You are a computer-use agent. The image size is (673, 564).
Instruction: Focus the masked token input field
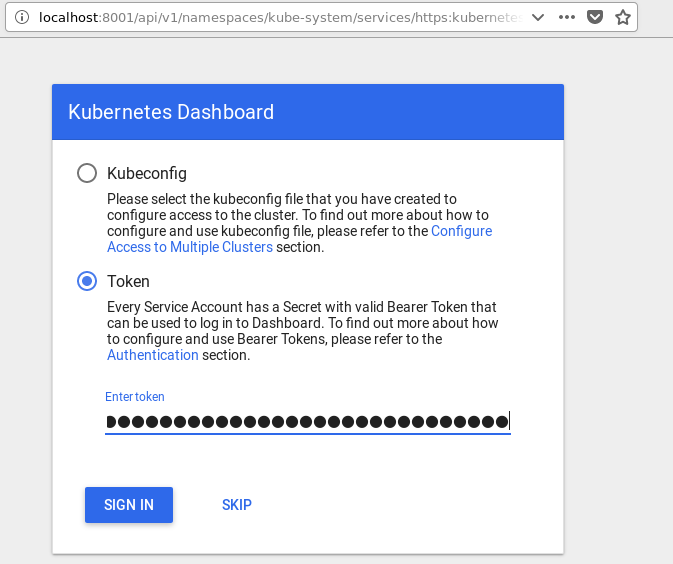[x=307, y=422]
